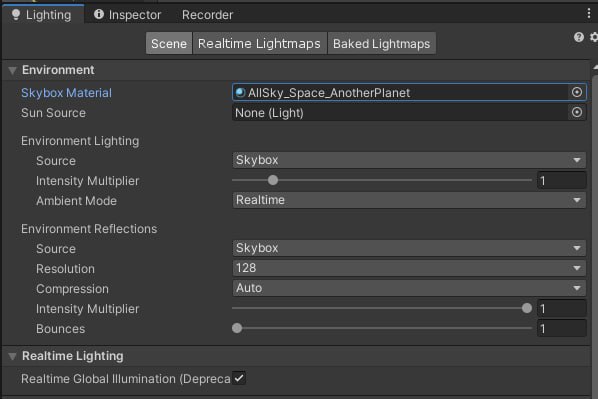The image size is (598, 399).
Task: Click the Environment Lighting Intensity Multiplier value field
Action: [561, 180]
